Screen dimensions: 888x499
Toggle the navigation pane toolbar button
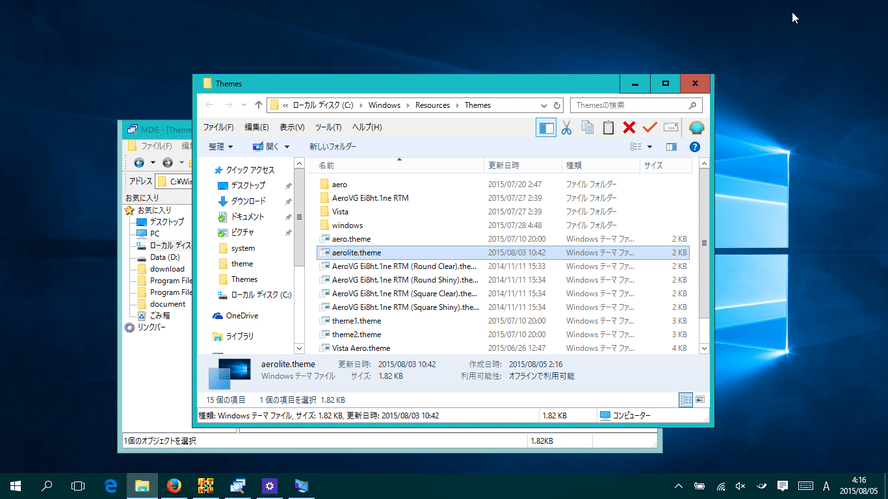(x=545, y=128)
